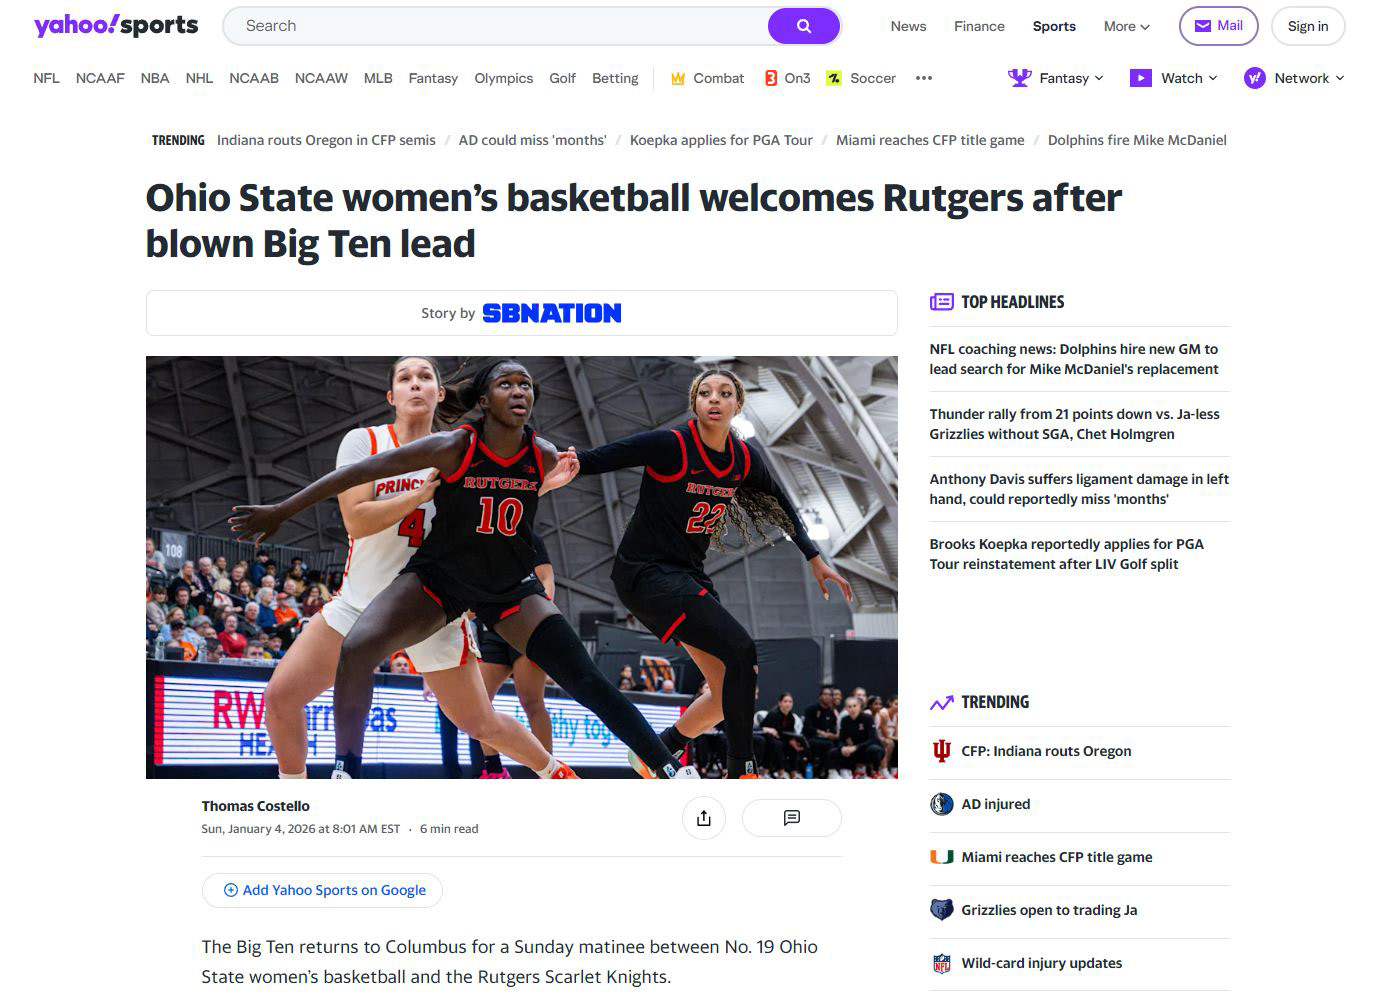Expand the More dropdown in header
1388x997 pixels.
[x=1127, y=26]
